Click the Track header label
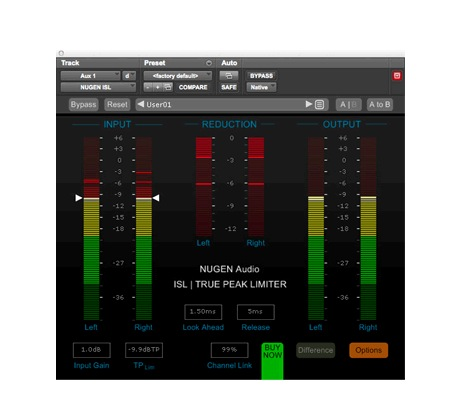460x416 pixels. [70, 63]
